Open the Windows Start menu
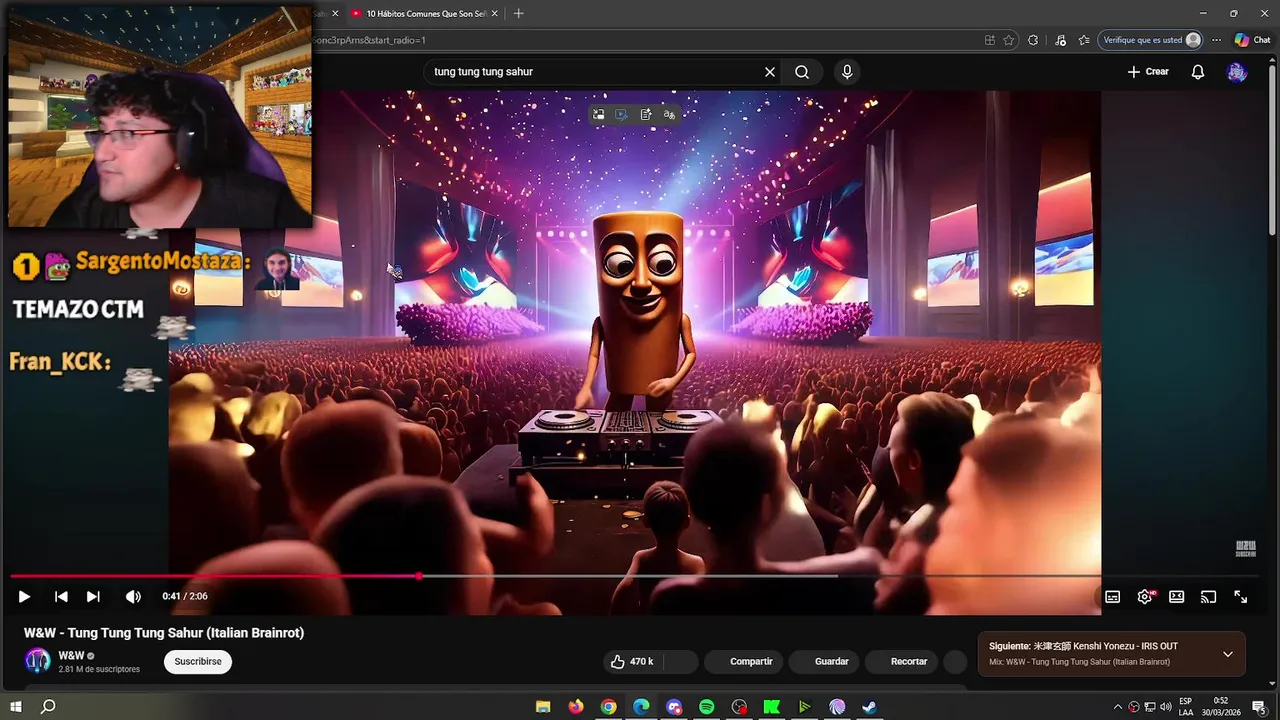This screenshot has height=720, width=1280. coord(16,707)
